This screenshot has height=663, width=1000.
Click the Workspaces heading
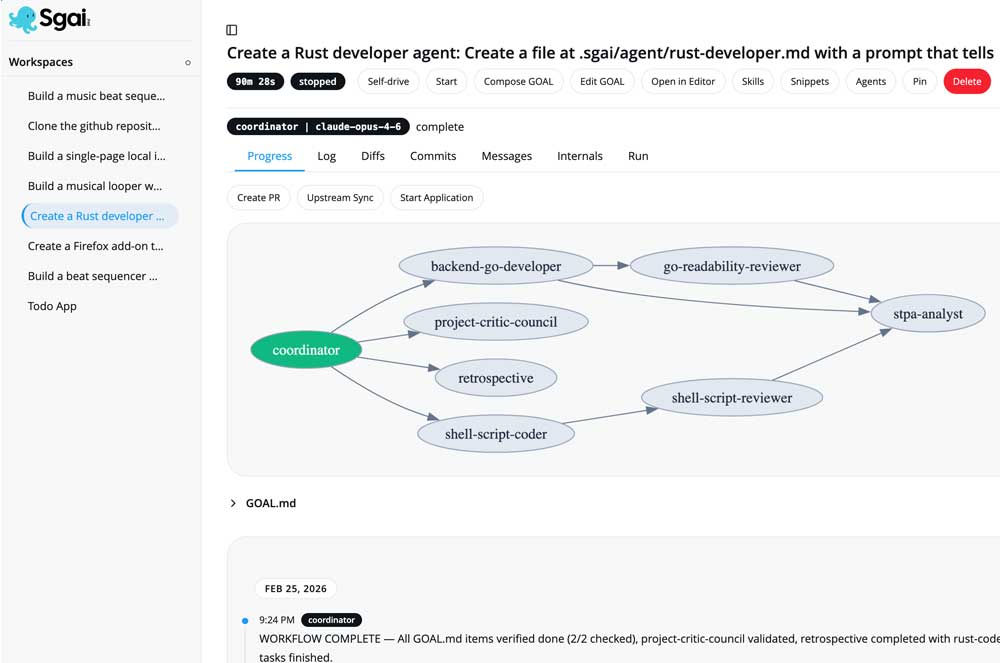(41, 62)
